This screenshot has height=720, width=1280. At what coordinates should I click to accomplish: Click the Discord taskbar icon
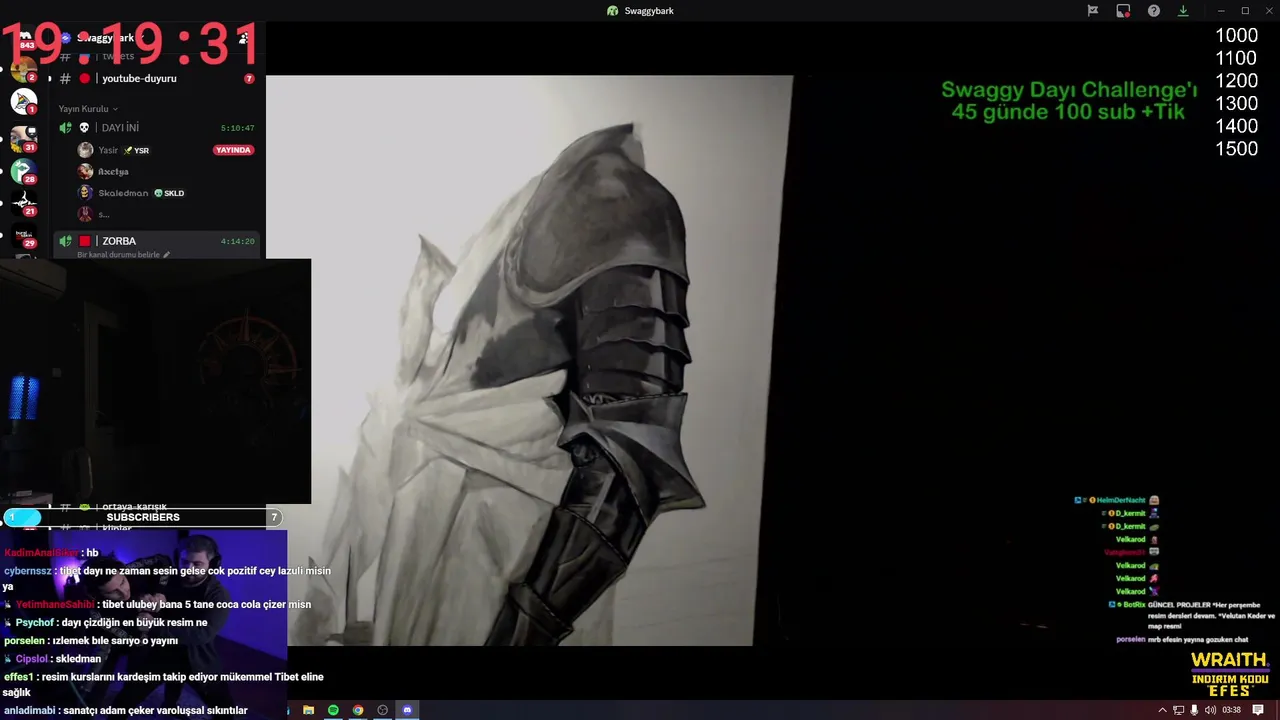pyautogui.click(x=407, y=710)
